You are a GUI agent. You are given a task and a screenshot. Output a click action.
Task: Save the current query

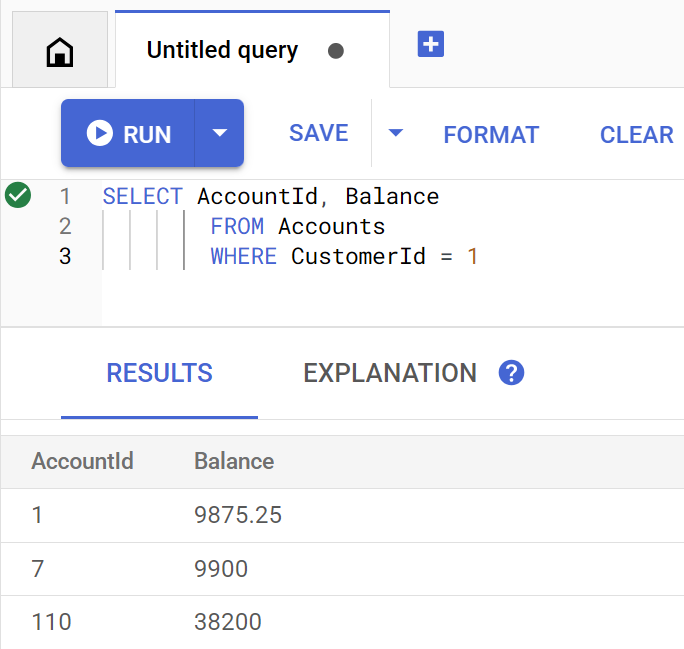(x=318, y=134)
